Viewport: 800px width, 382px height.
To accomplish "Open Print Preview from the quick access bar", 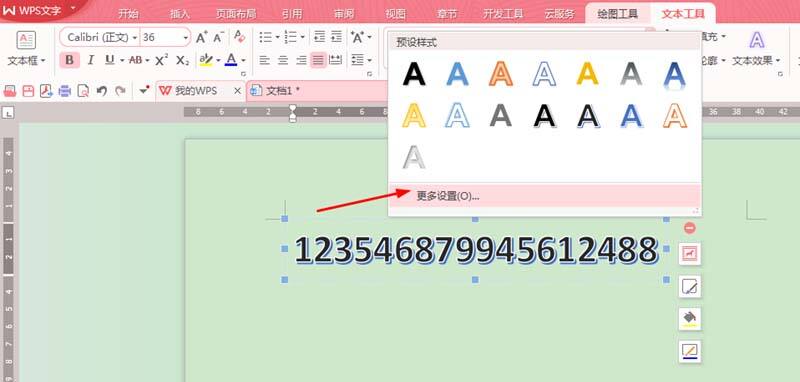I will (83, 91).
